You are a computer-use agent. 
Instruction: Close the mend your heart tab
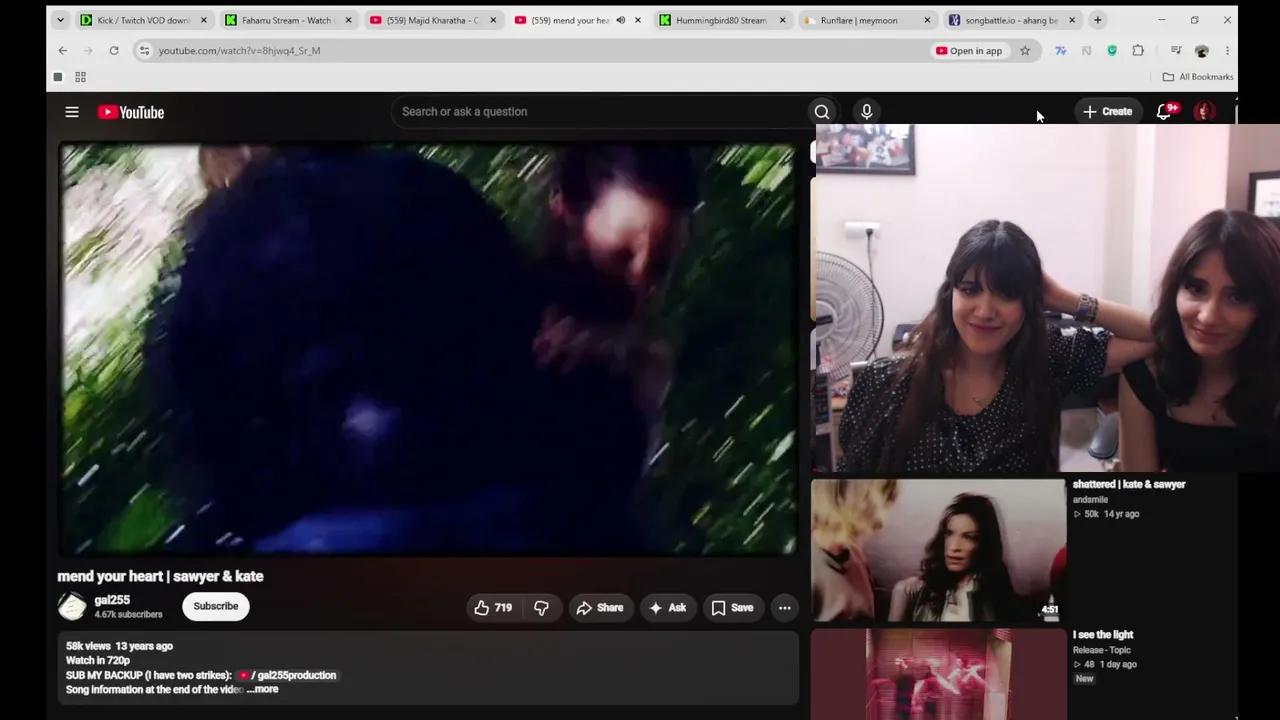(x=638, y=20)
